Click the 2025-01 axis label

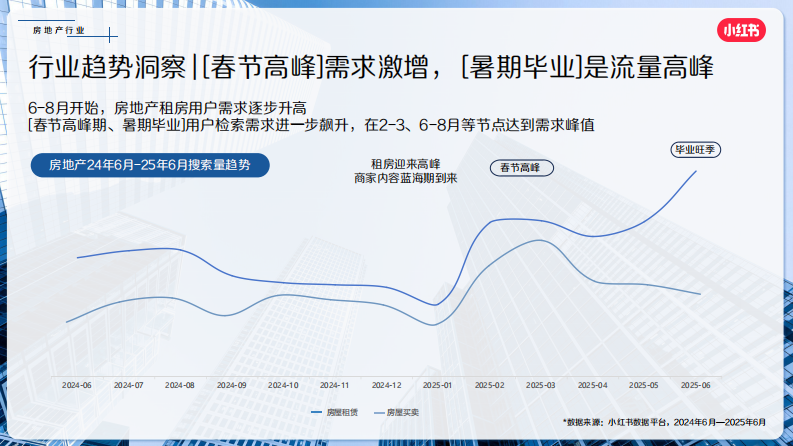(437, 385)
